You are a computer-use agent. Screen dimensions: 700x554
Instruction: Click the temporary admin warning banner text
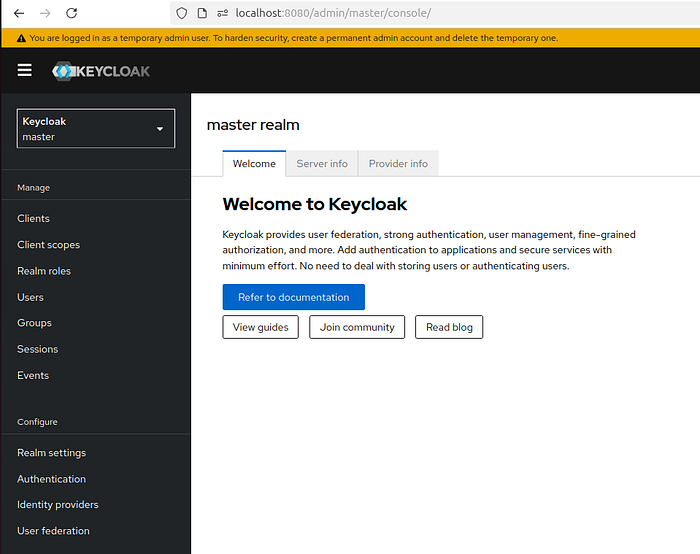[294, 38]
